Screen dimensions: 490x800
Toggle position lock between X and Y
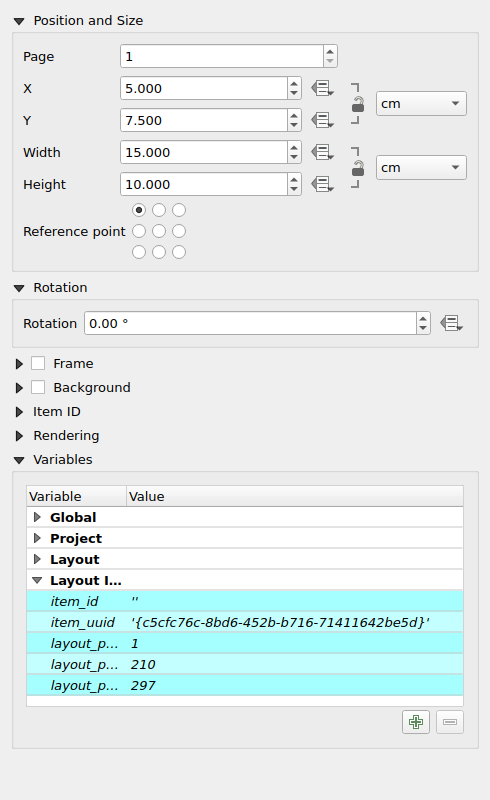click(358, 104)
